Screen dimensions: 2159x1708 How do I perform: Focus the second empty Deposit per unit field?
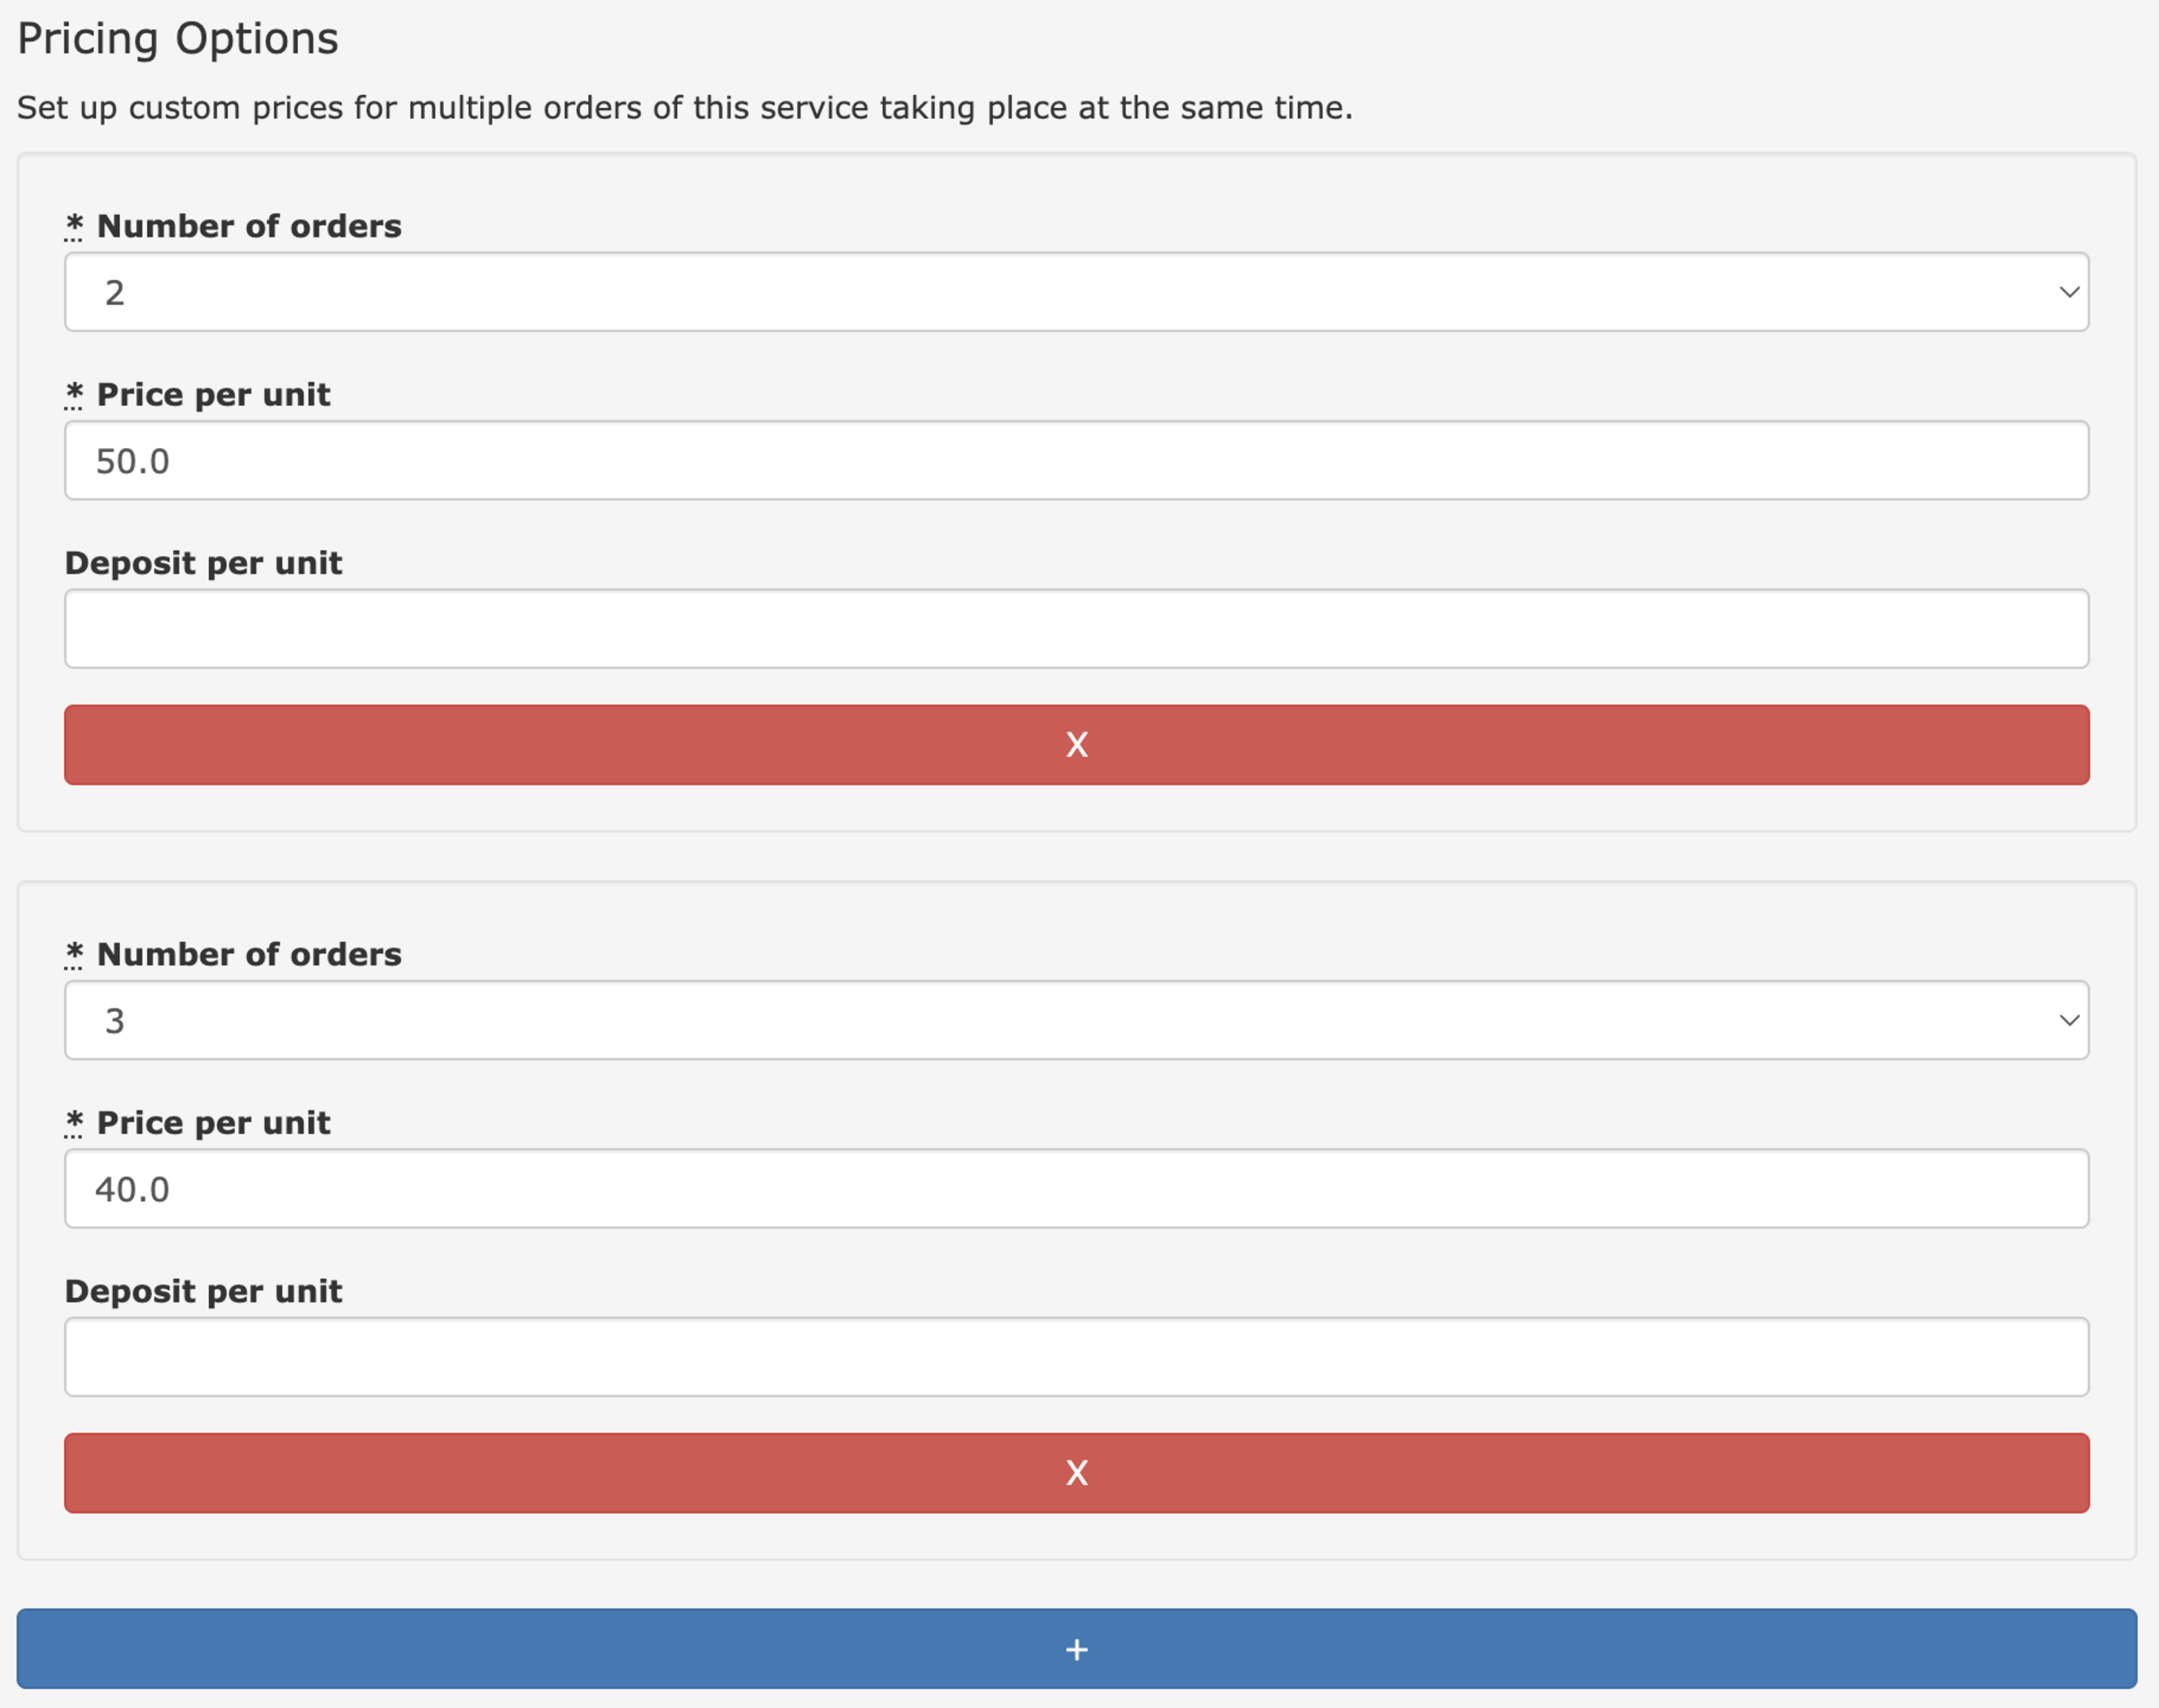point(1076,1357)
